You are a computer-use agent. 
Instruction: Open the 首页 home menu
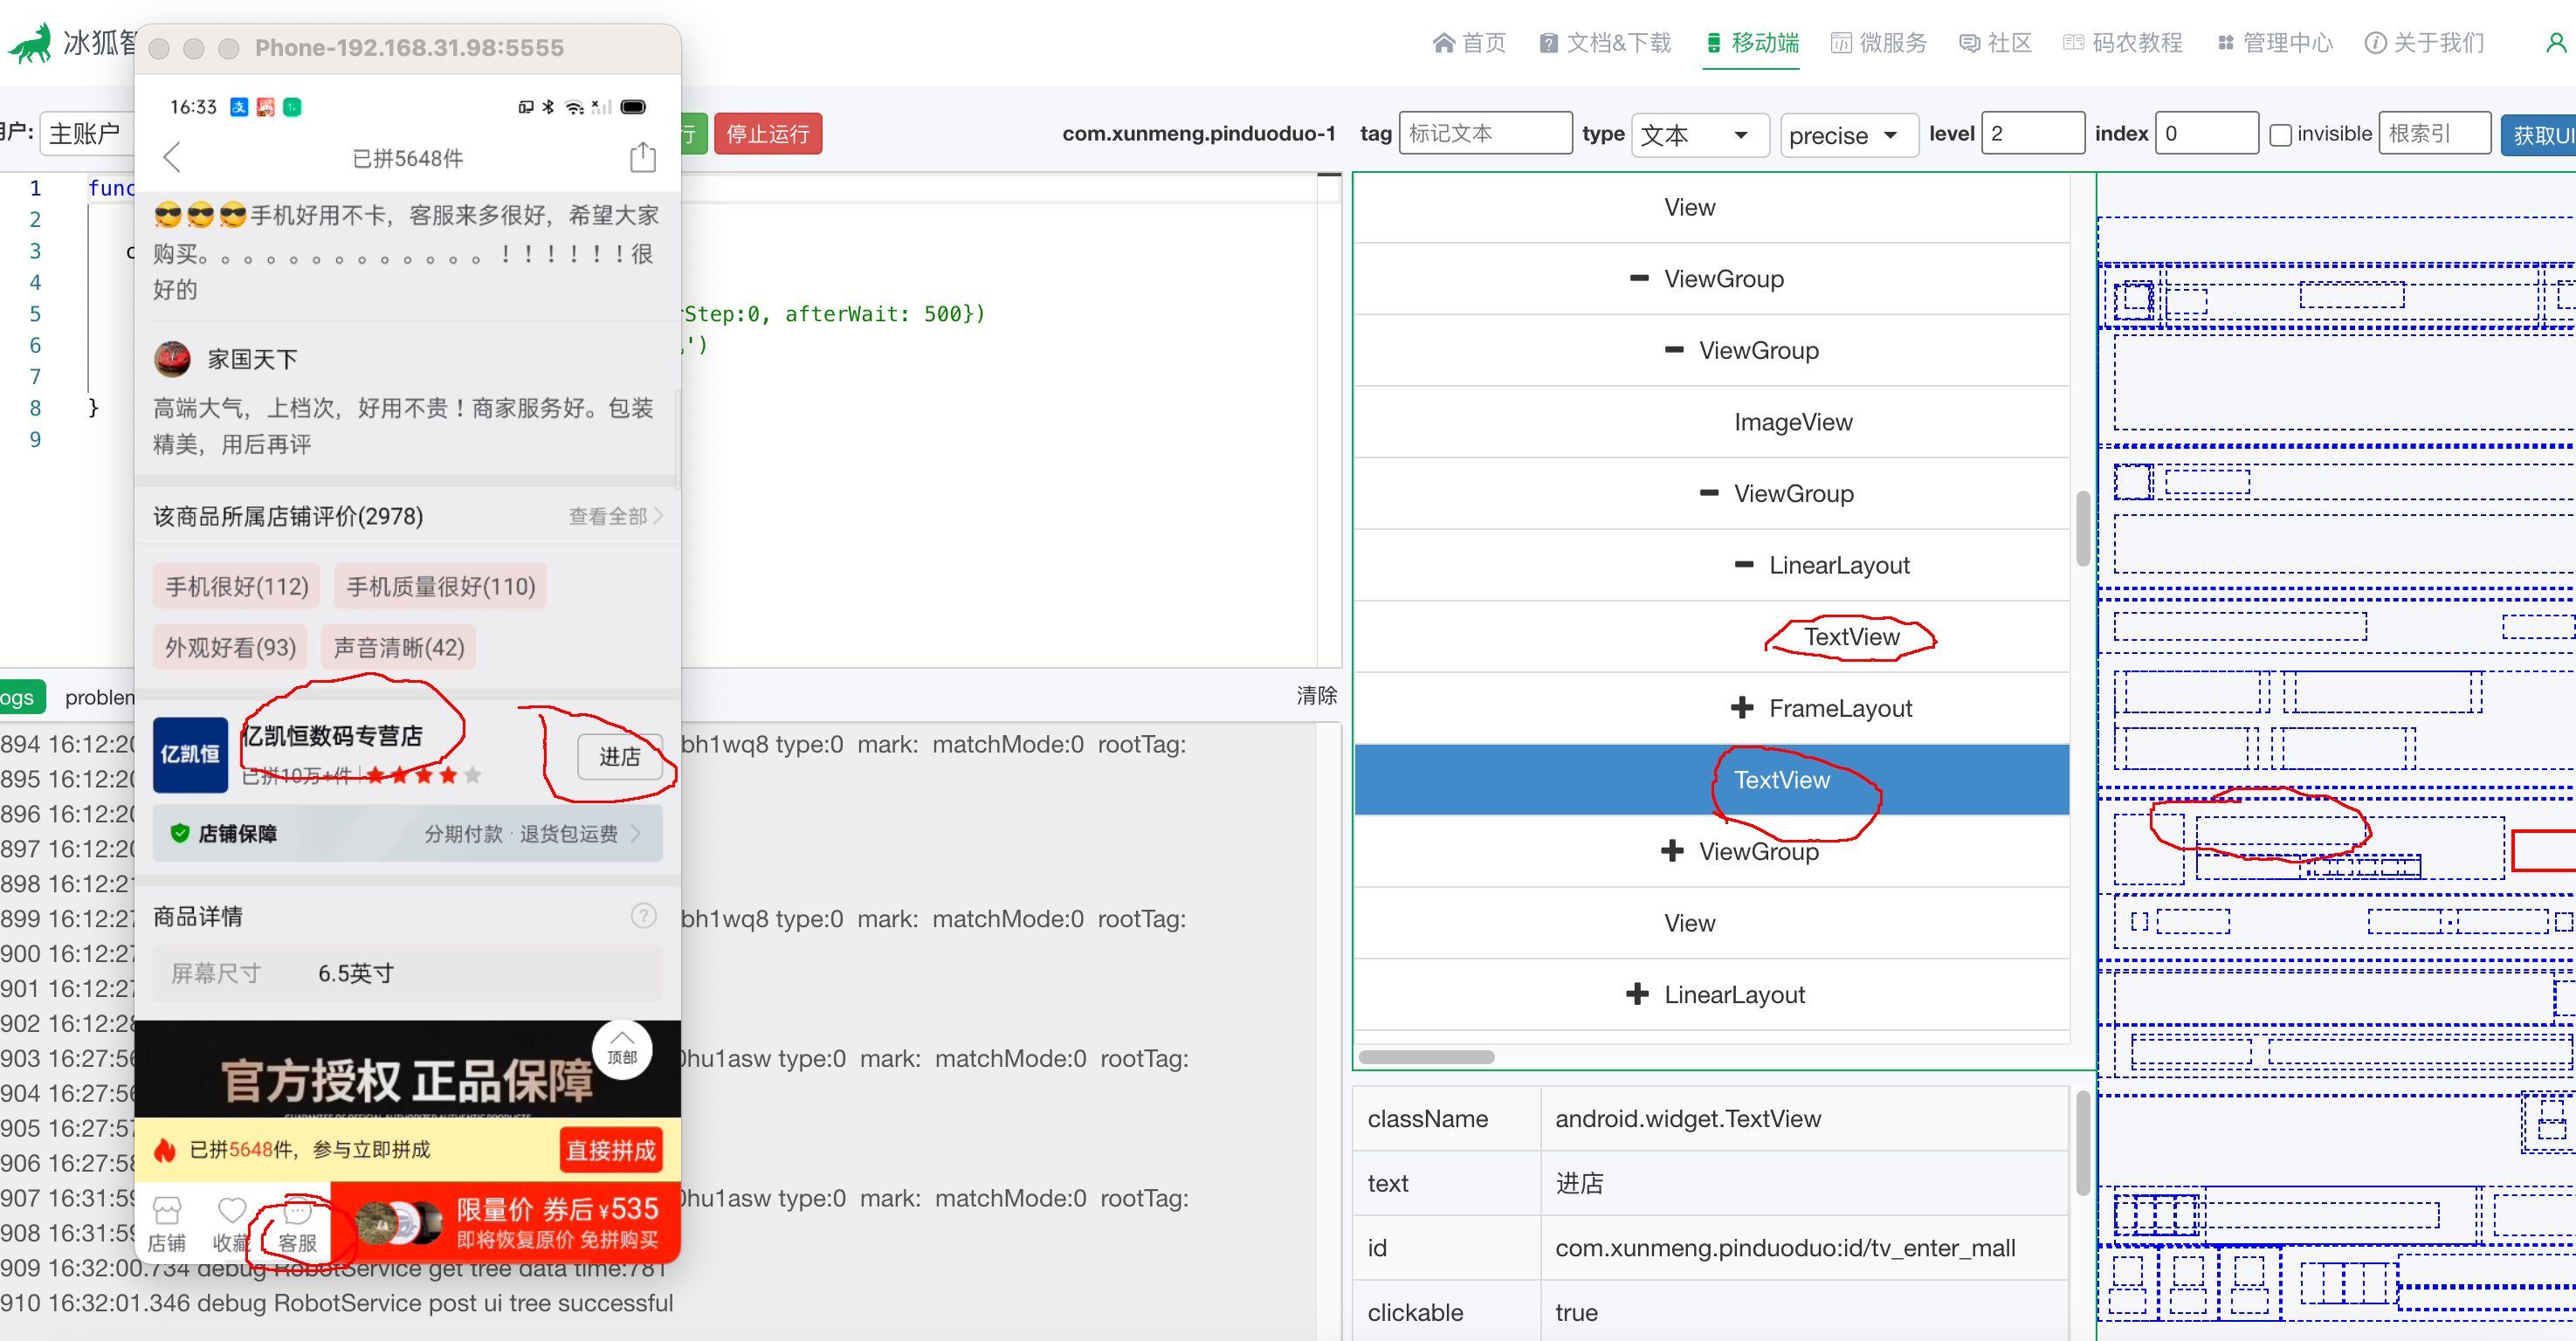tap(1469, 43)
